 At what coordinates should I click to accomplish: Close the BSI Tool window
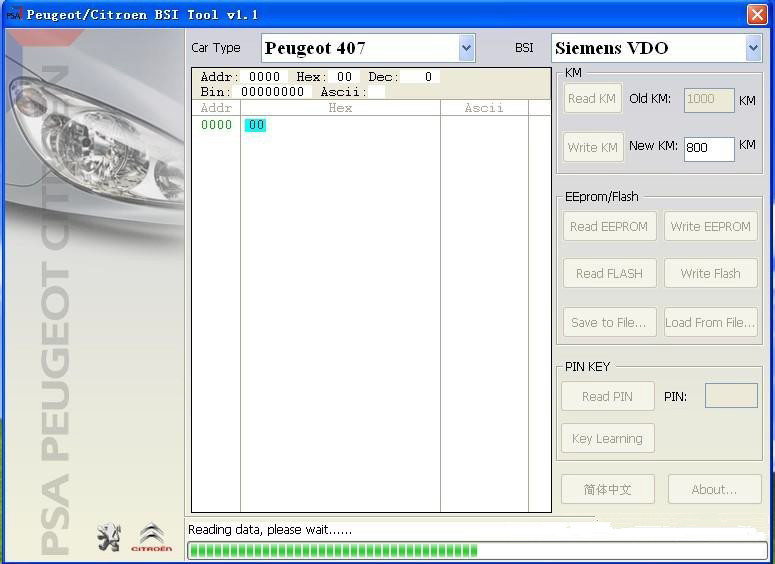point(757,14)
